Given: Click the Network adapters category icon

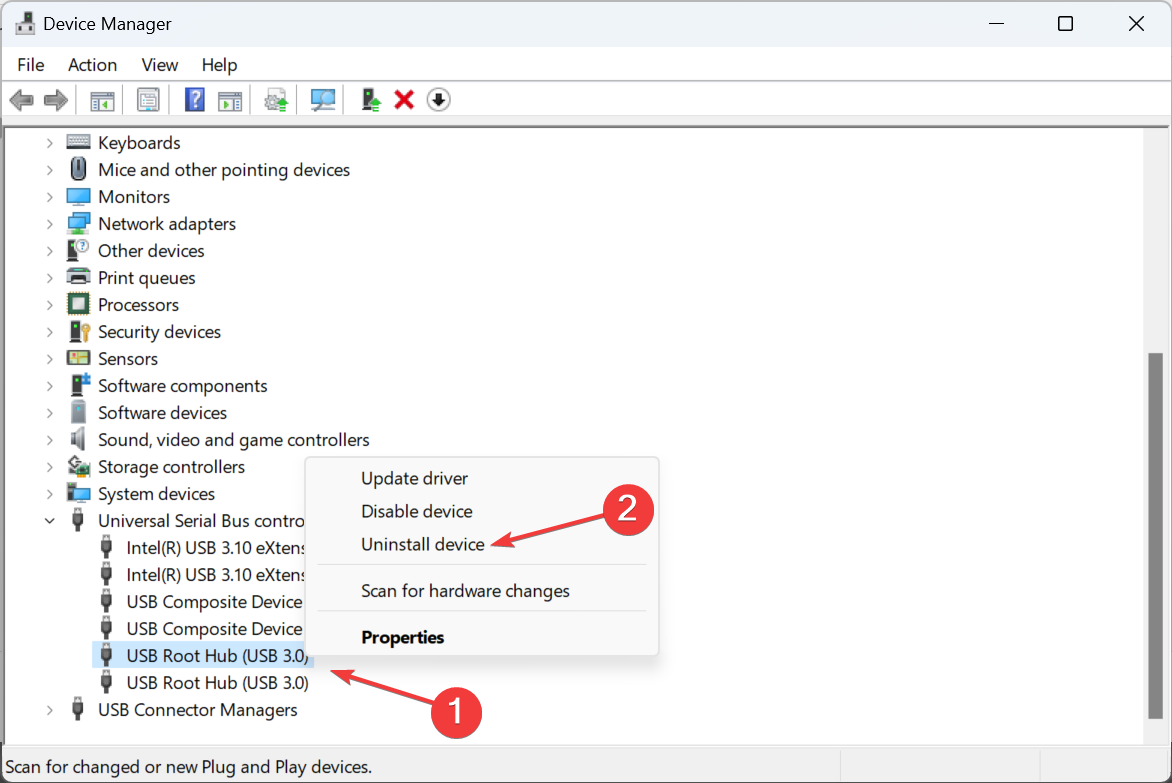Looking at the screenshot, I should coord(78,223).
